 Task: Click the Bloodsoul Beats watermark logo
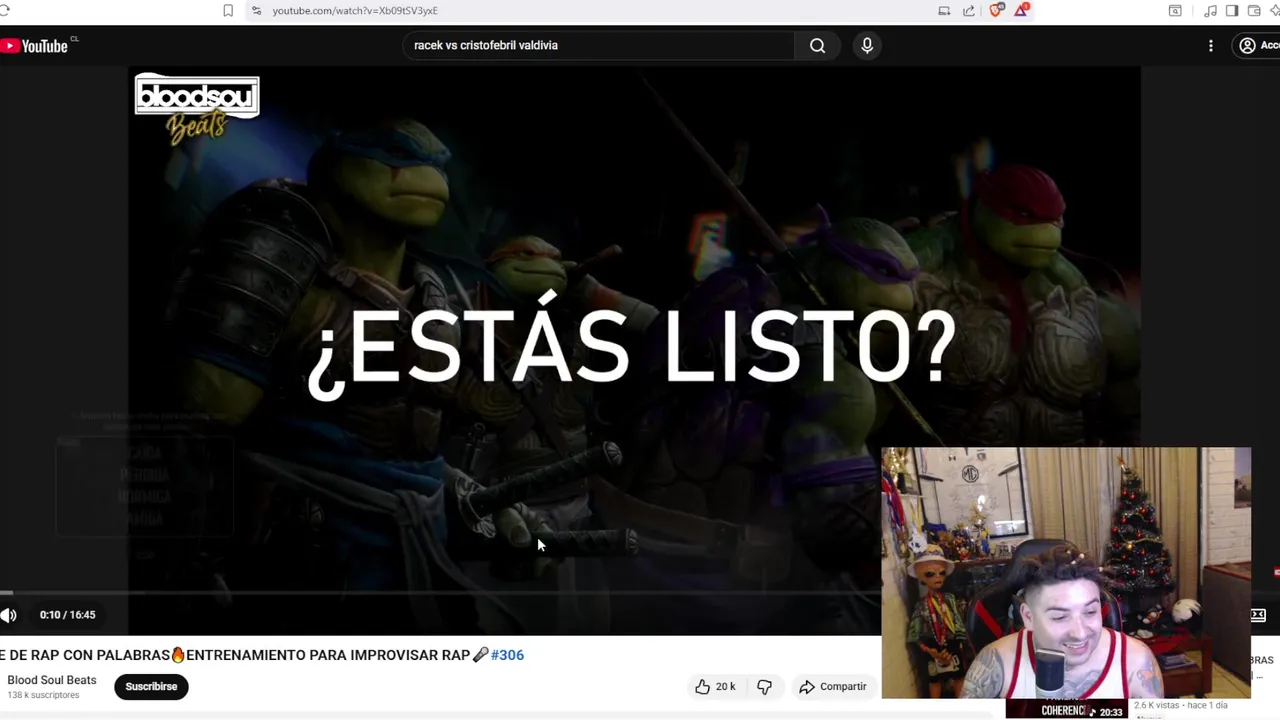pyautogui.click(x=197, y=109)
